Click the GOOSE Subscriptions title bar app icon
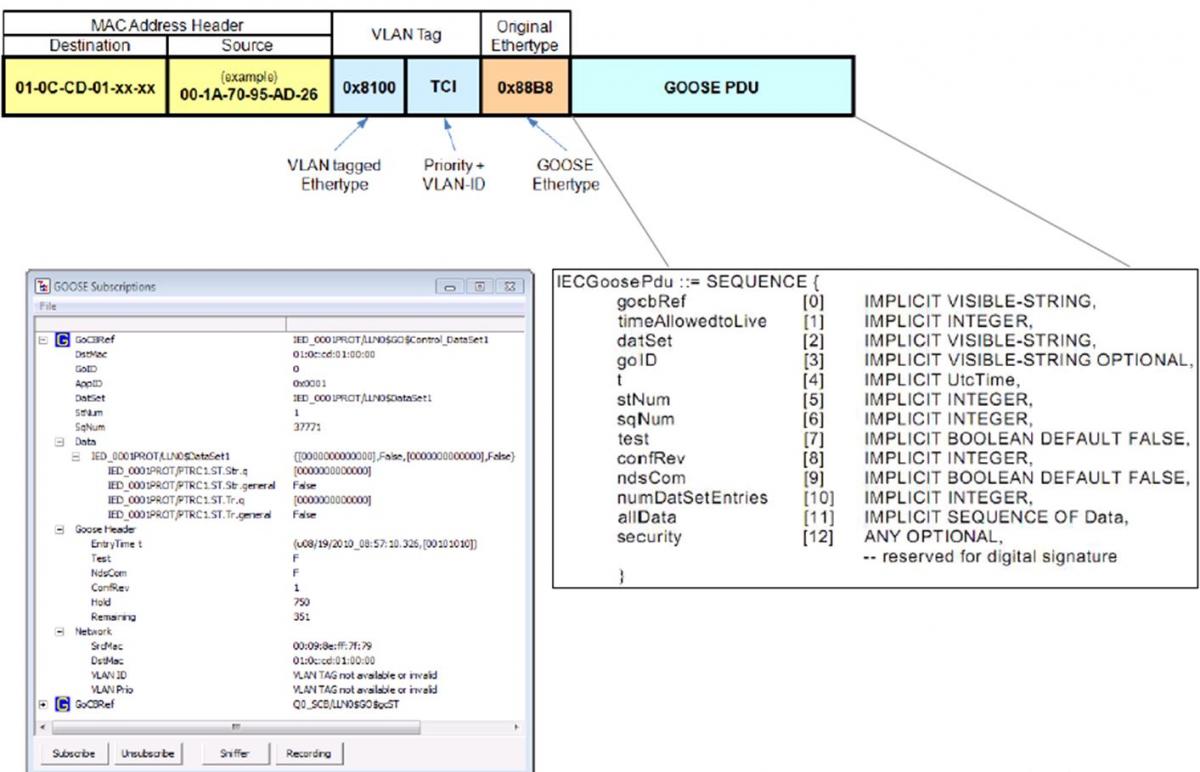Viewport: 1200px width, 772px height. (43, 287)
